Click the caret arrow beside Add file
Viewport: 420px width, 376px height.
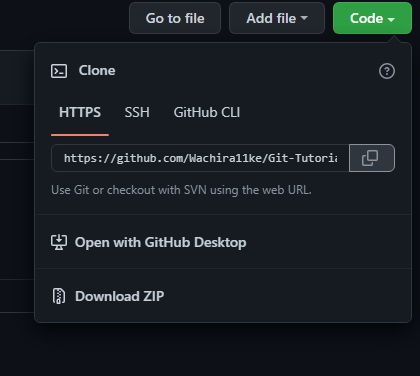(x=304, y=18)
